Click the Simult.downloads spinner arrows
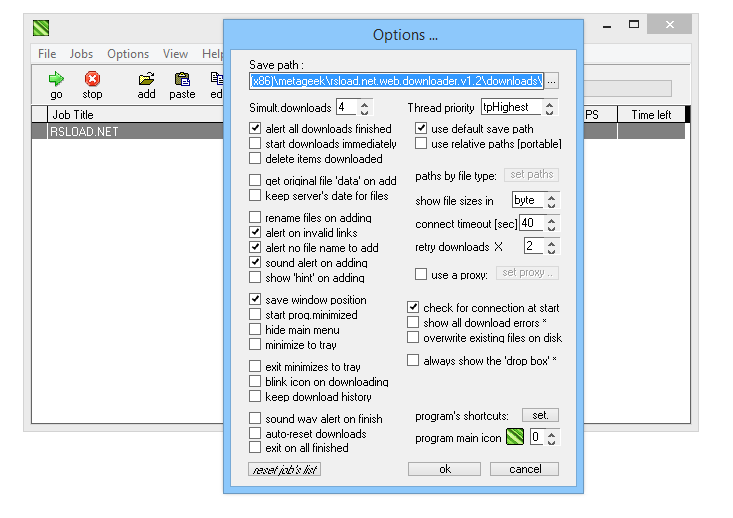Viewport: 733px width, 518px height. point(365,108)
